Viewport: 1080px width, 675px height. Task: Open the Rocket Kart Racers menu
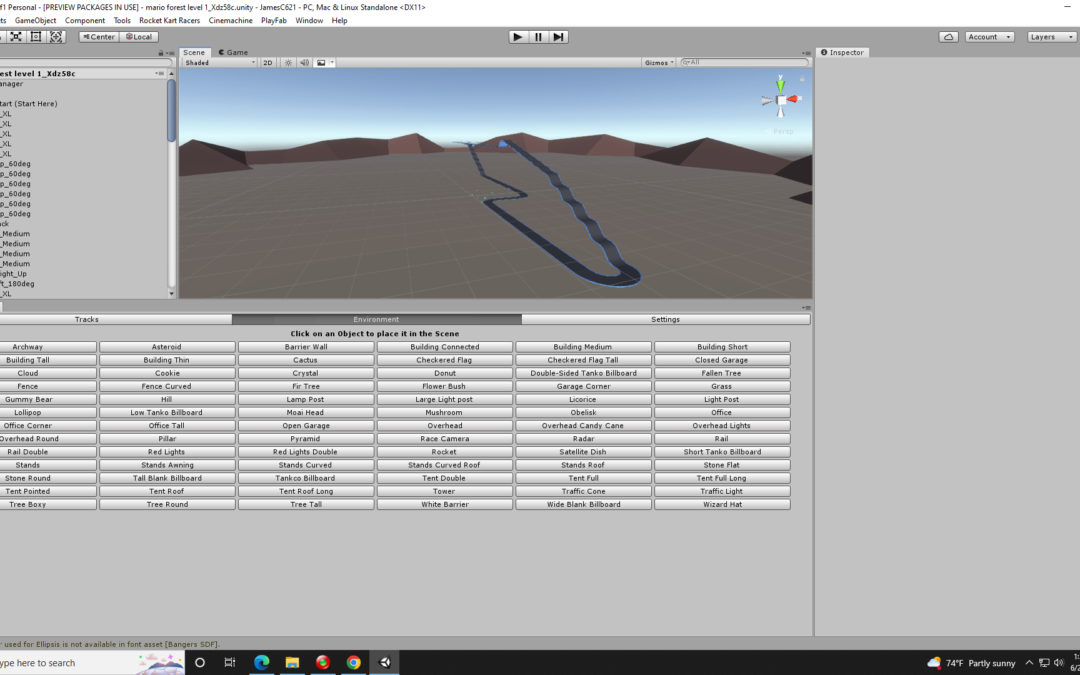169,21
